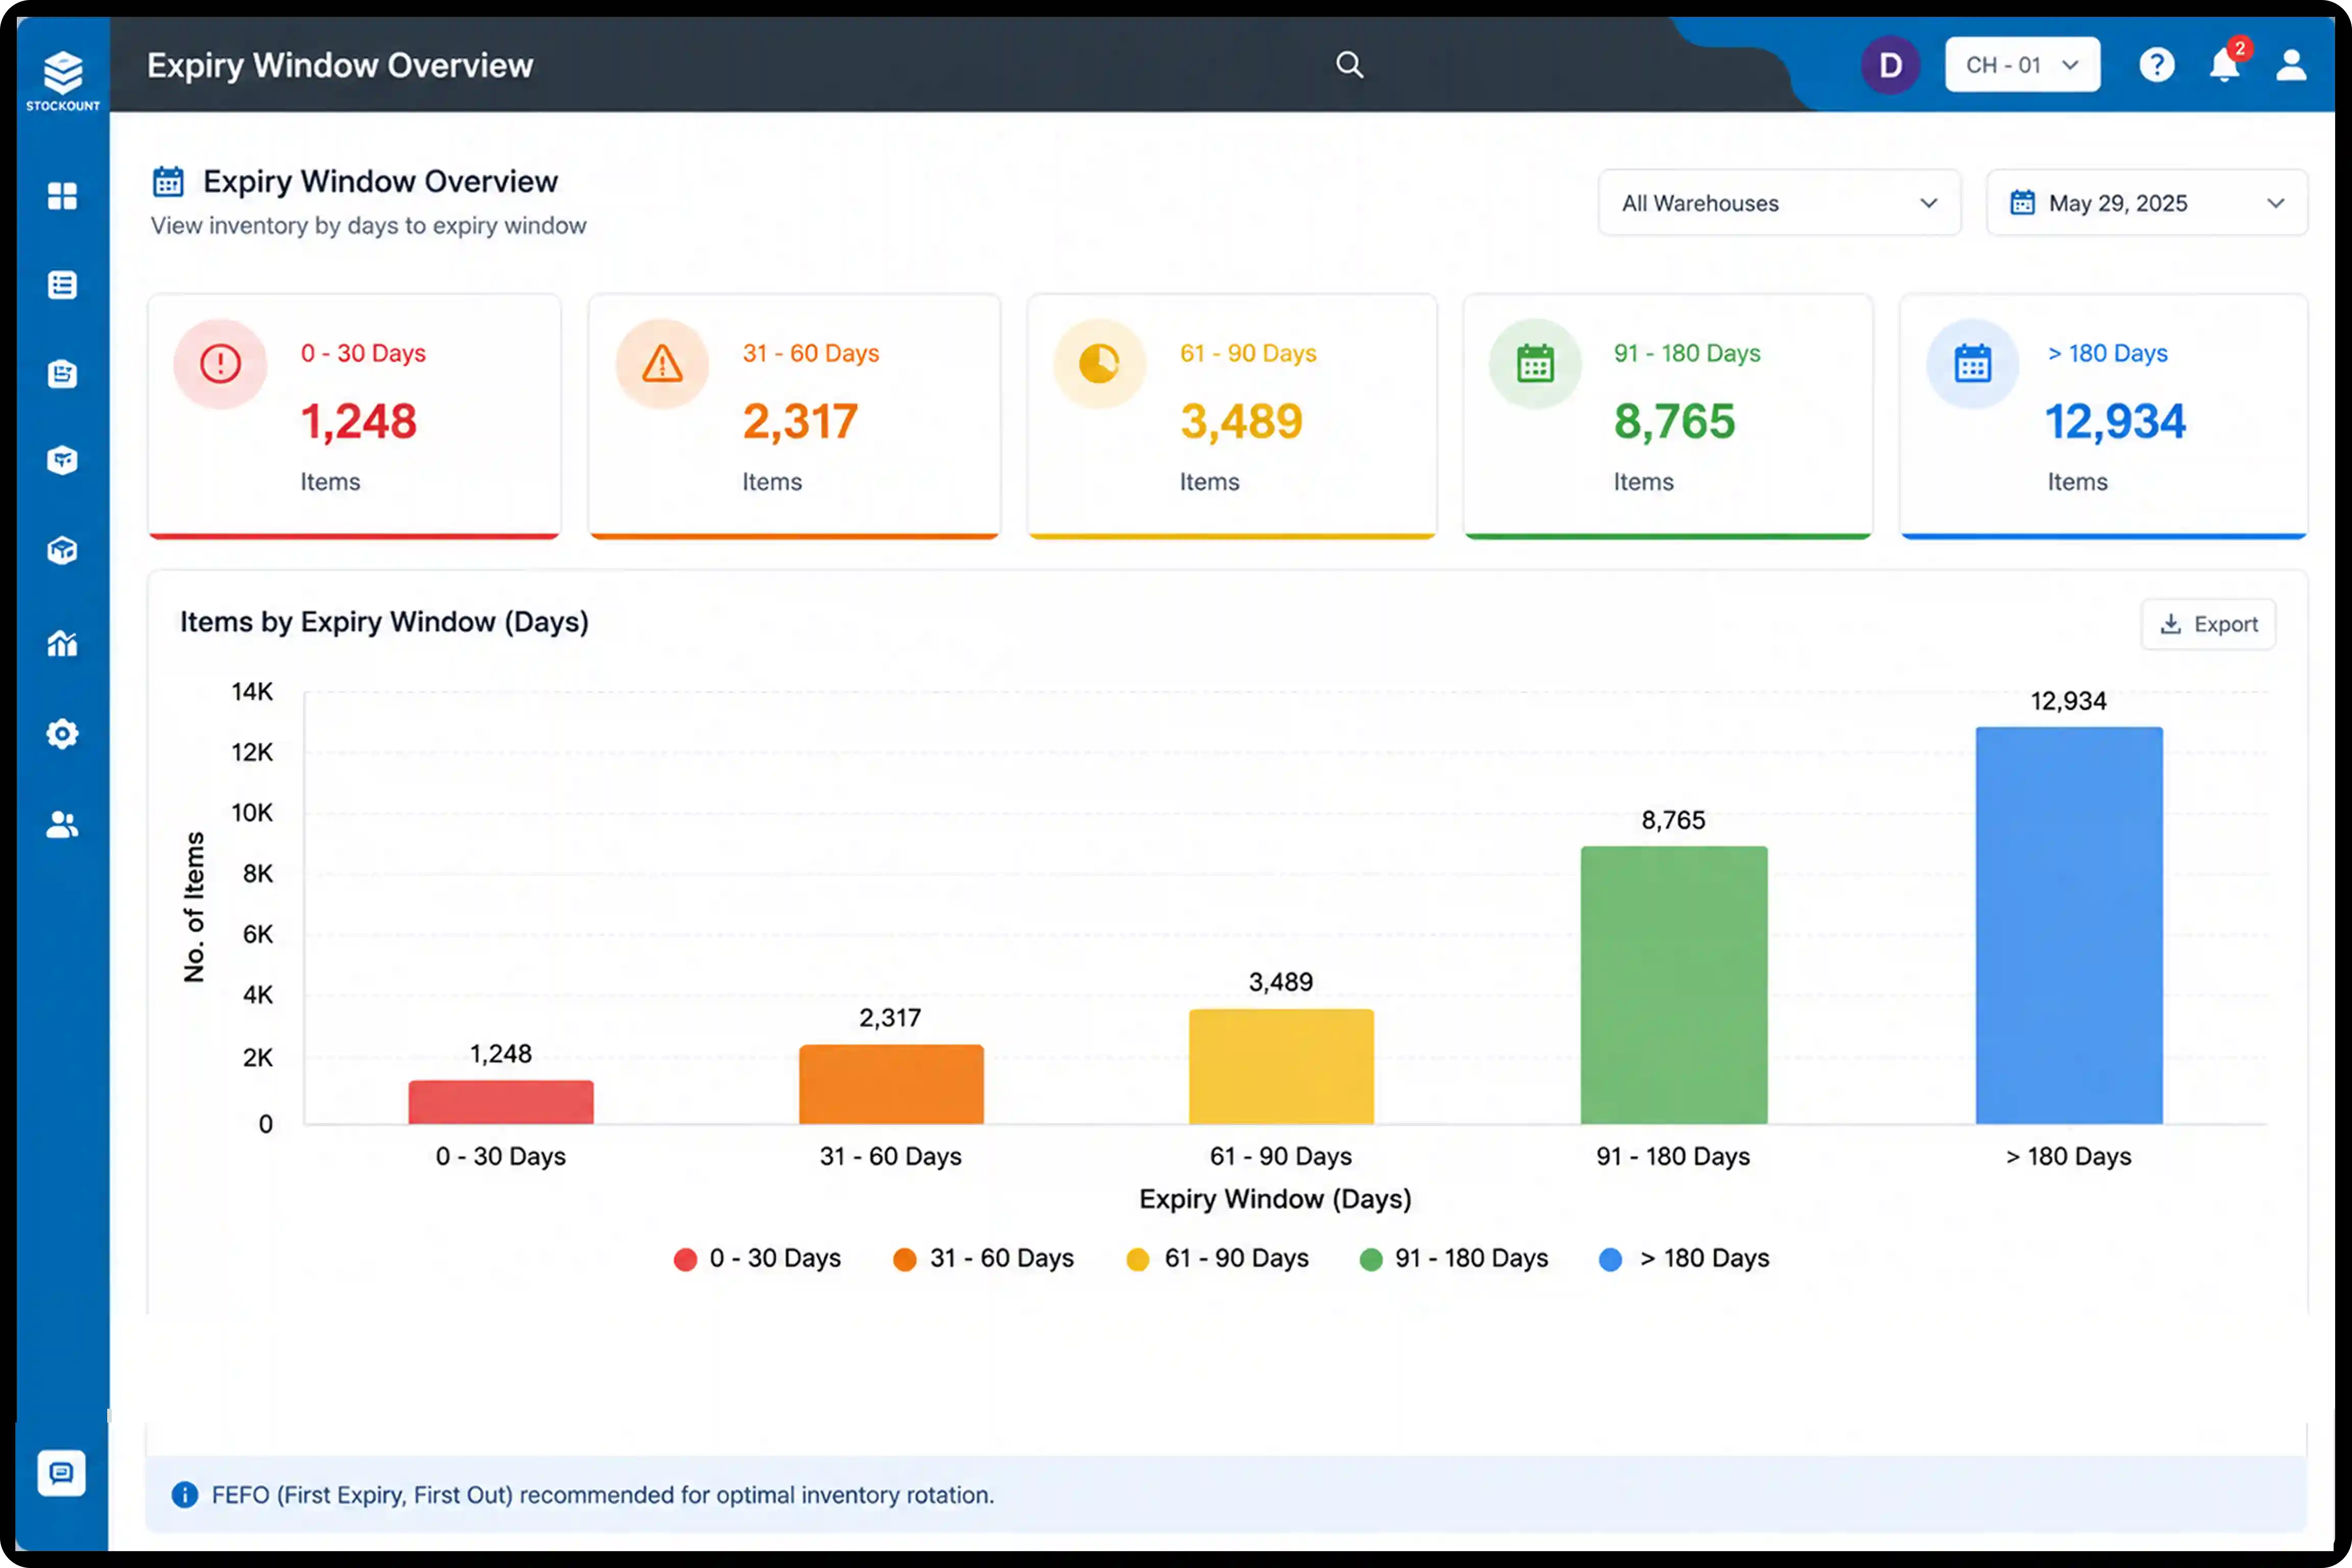The image size is (2352, 1568).
Task: Click the 1,248 value on the first card
Action: pyautogui.click(x=359, y=421)
